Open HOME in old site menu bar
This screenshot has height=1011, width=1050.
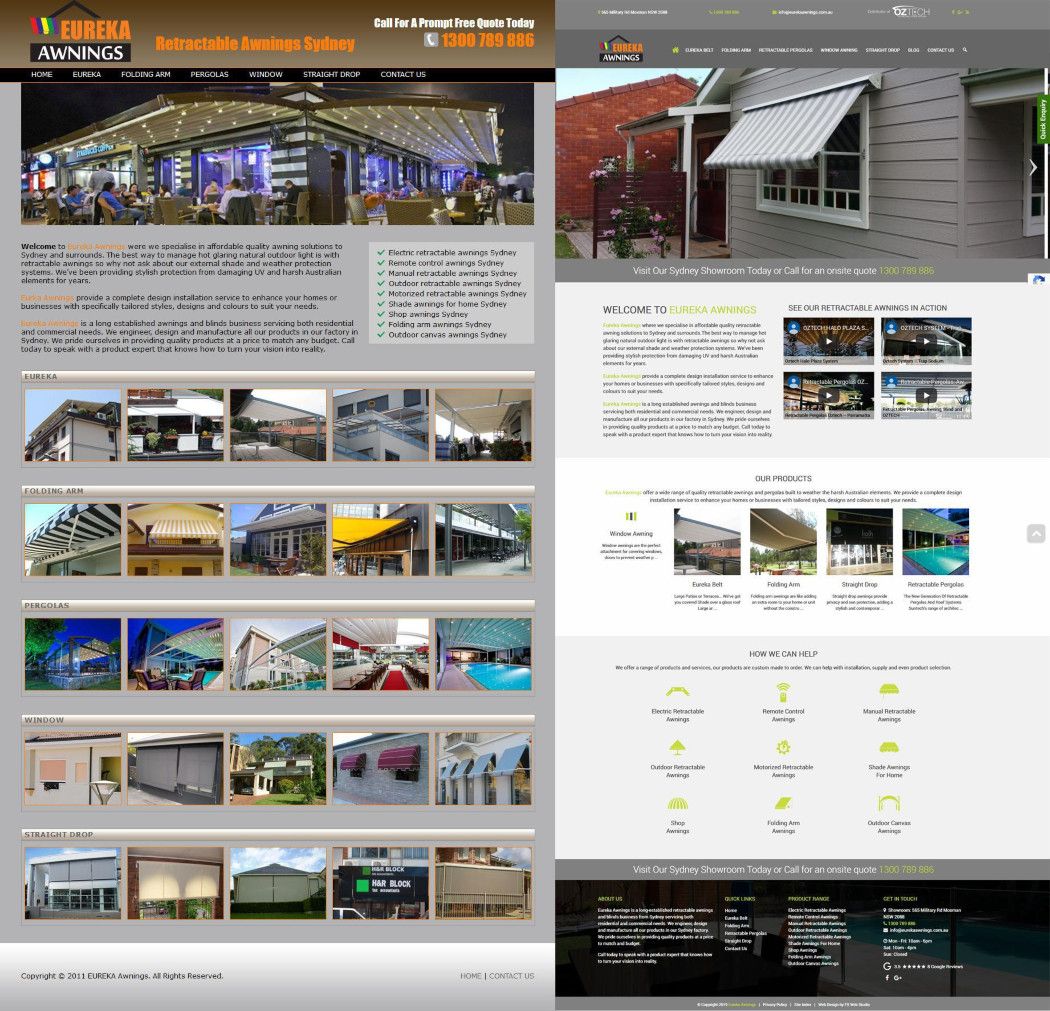[x=42, y=74]
